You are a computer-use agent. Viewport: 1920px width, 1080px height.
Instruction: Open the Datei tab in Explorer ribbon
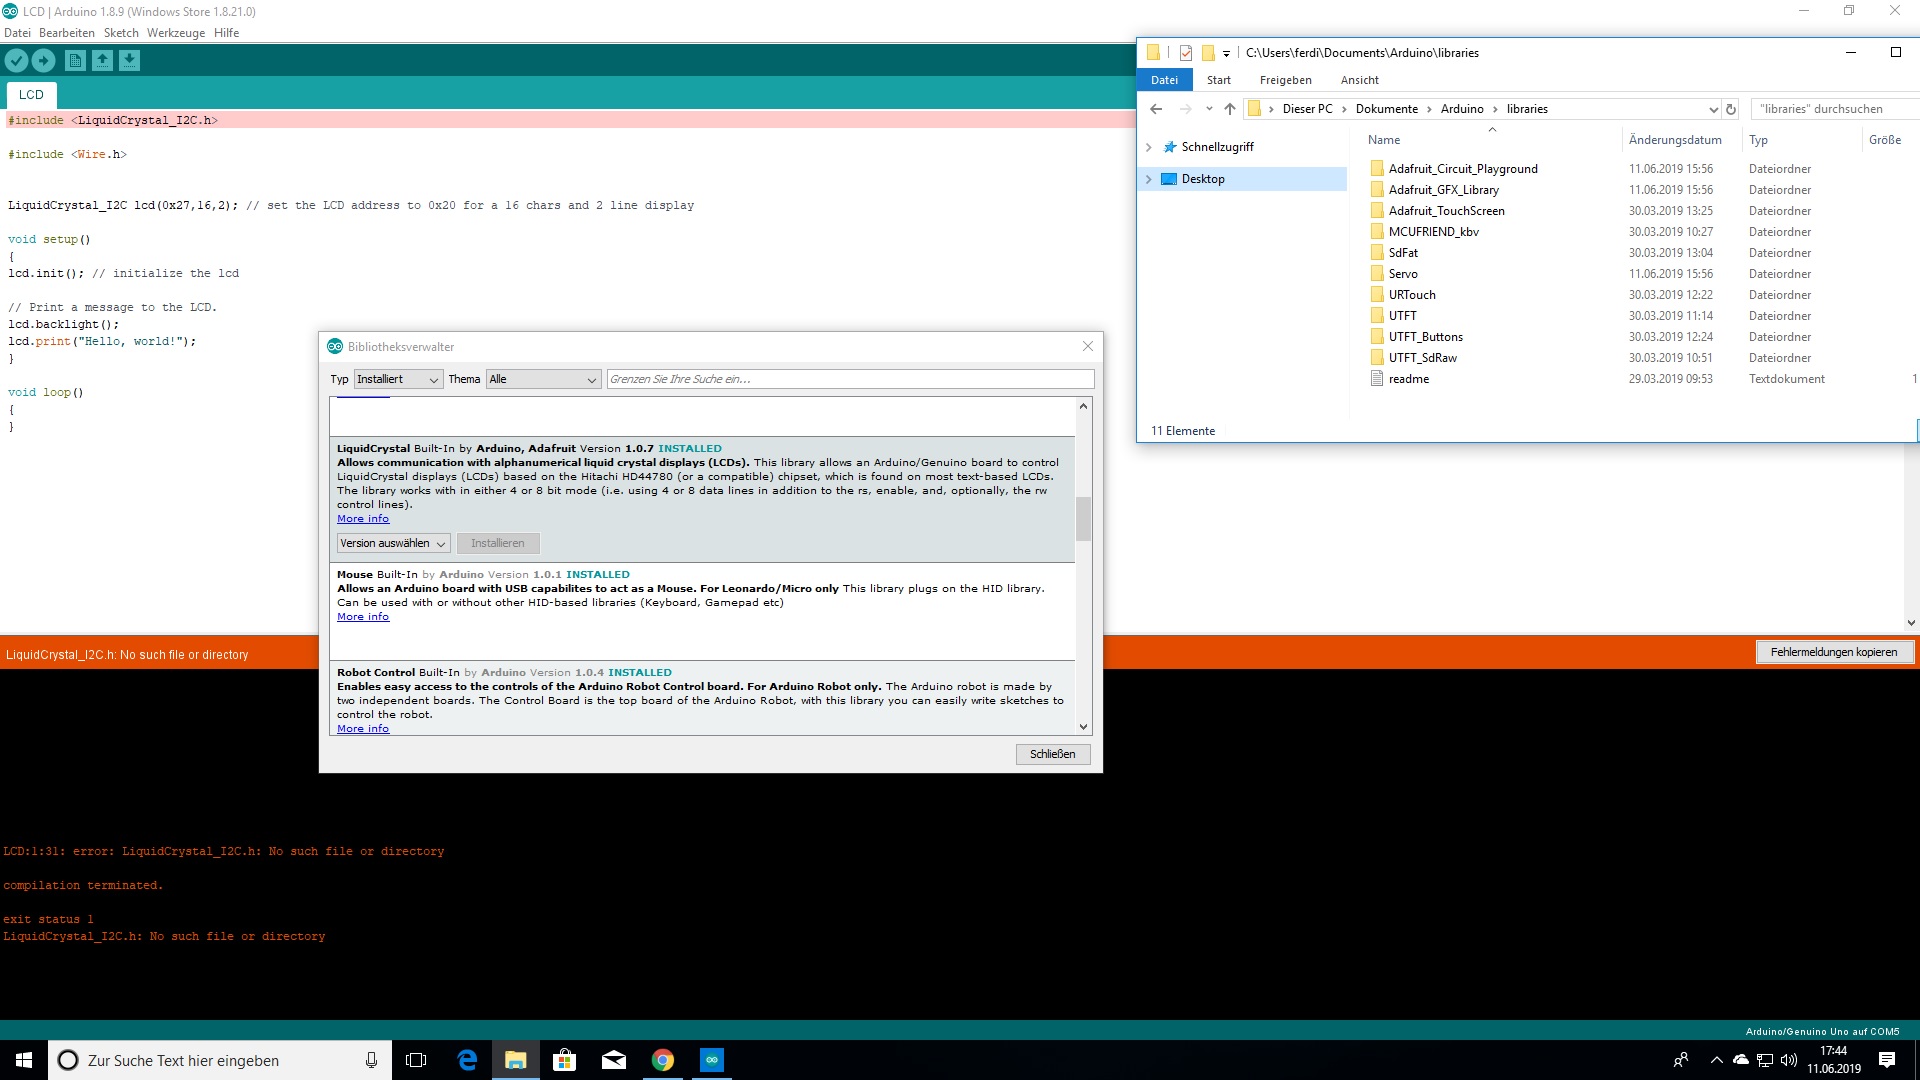coord(1164,80)
